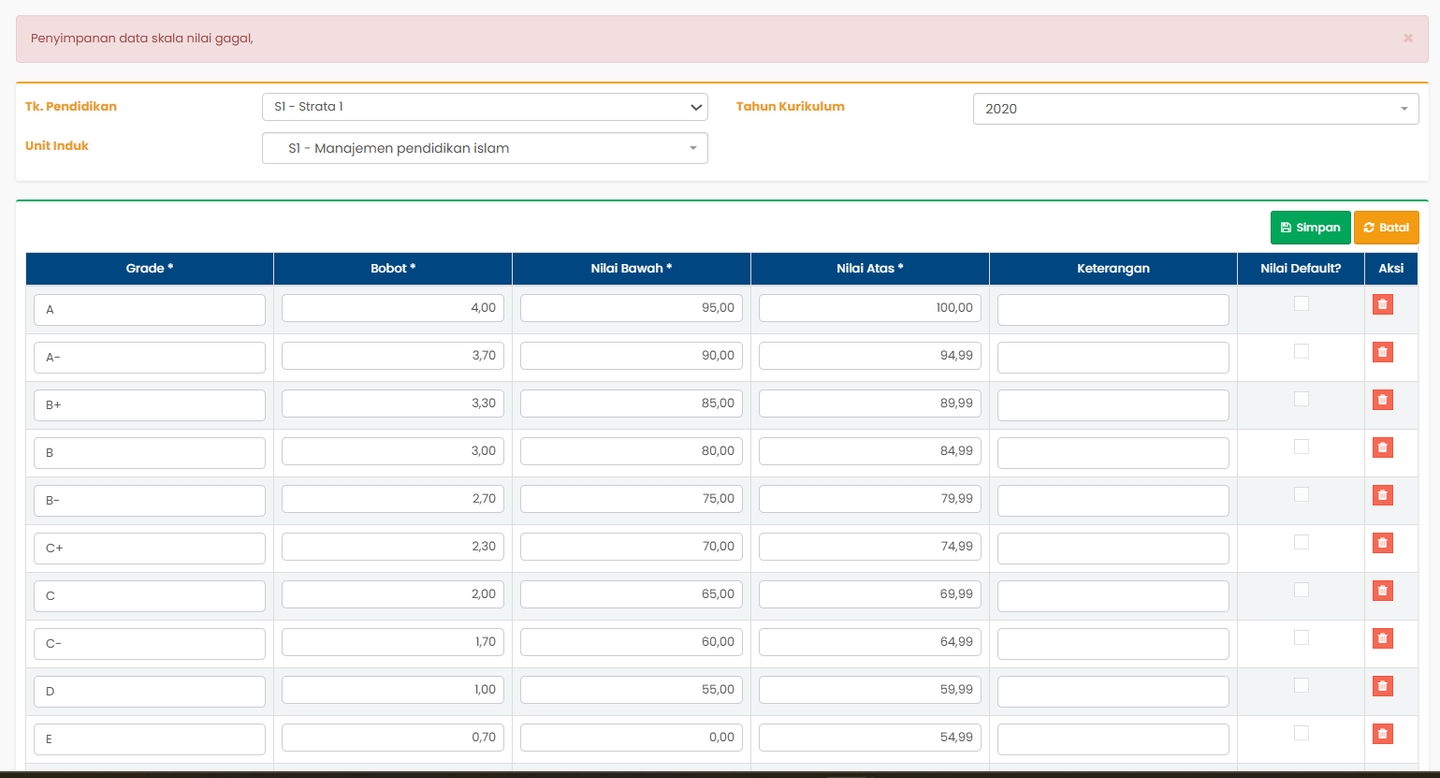Delete the B- grade row
The image size is (1440, 778).
(1382, 495)
